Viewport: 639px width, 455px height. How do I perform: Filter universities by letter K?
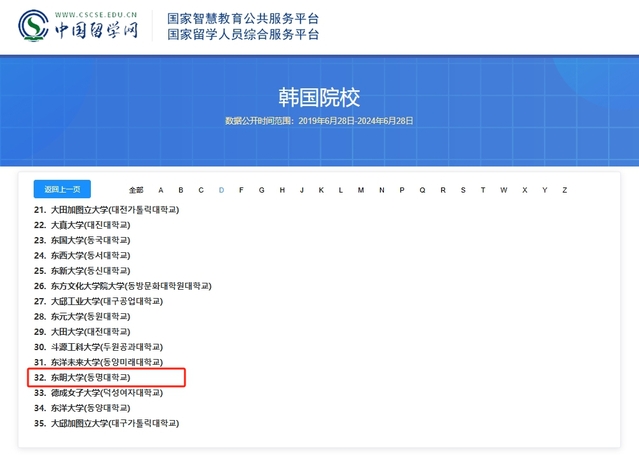coord(322,190)
